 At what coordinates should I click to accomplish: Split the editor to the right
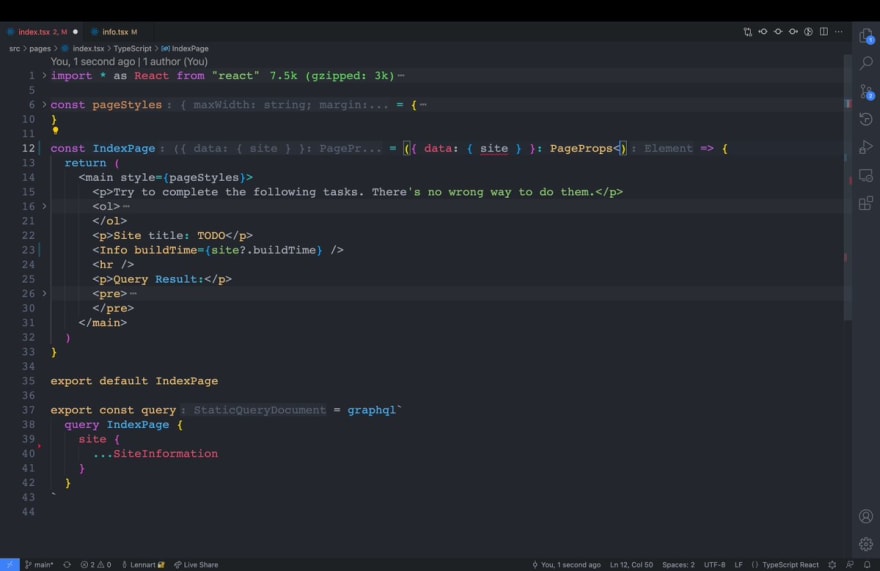coord(823,32)
